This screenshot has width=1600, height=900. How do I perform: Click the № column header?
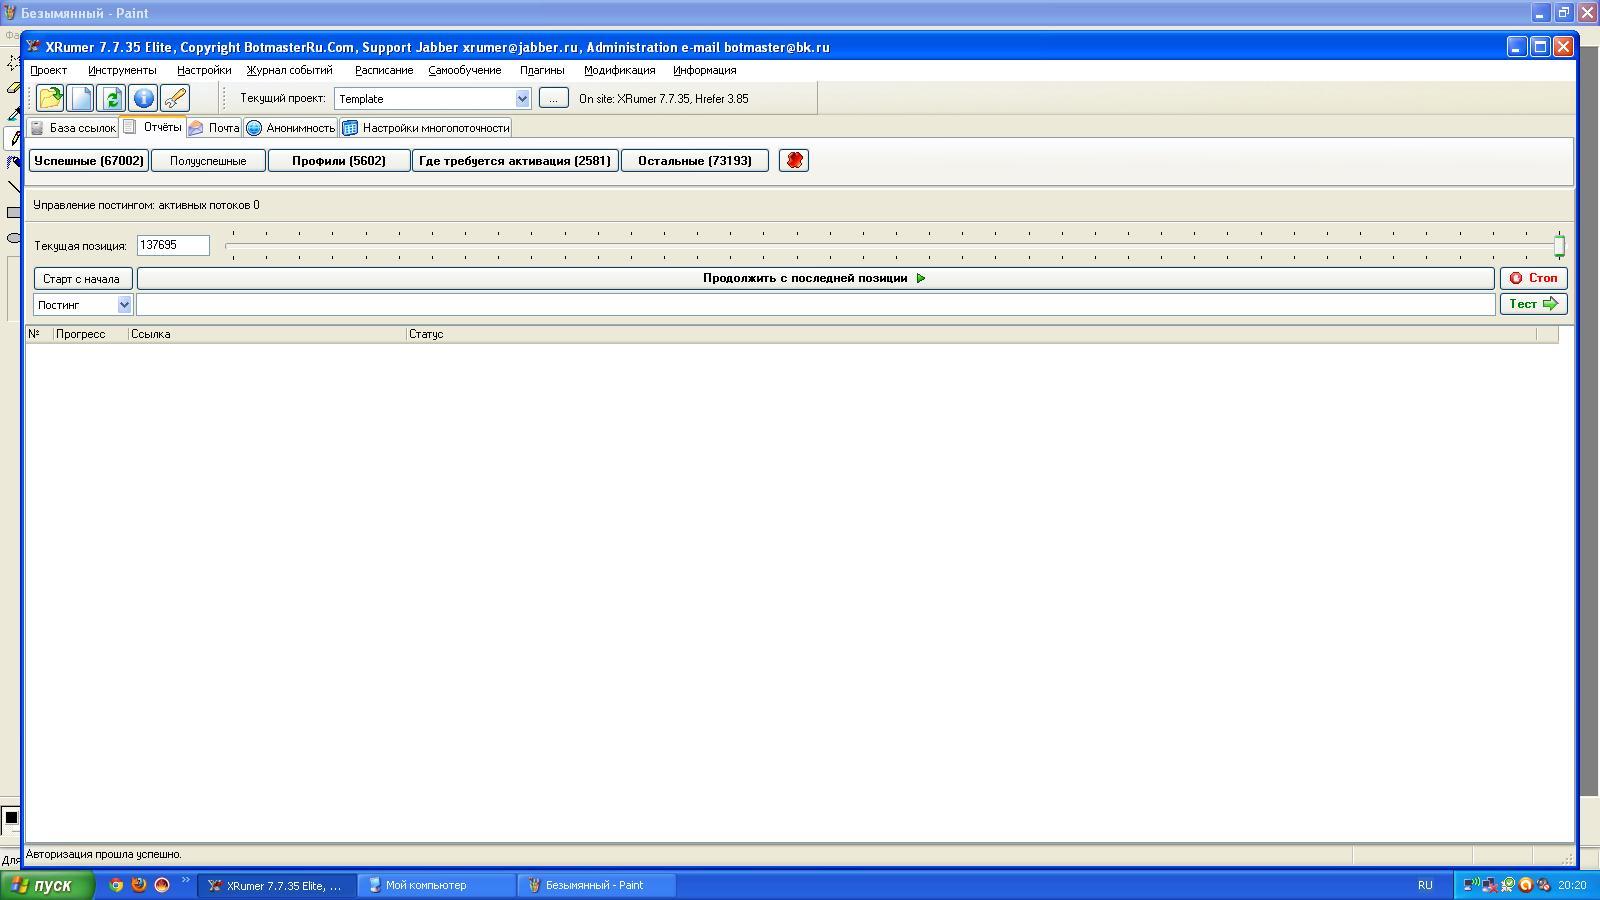39,334
